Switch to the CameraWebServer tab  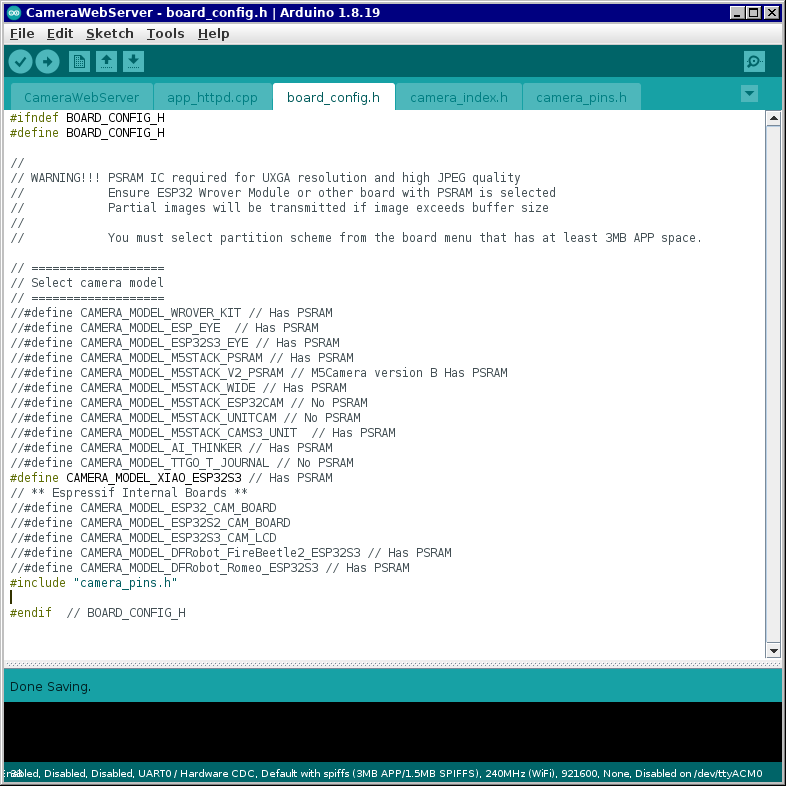tap(81, 98)
